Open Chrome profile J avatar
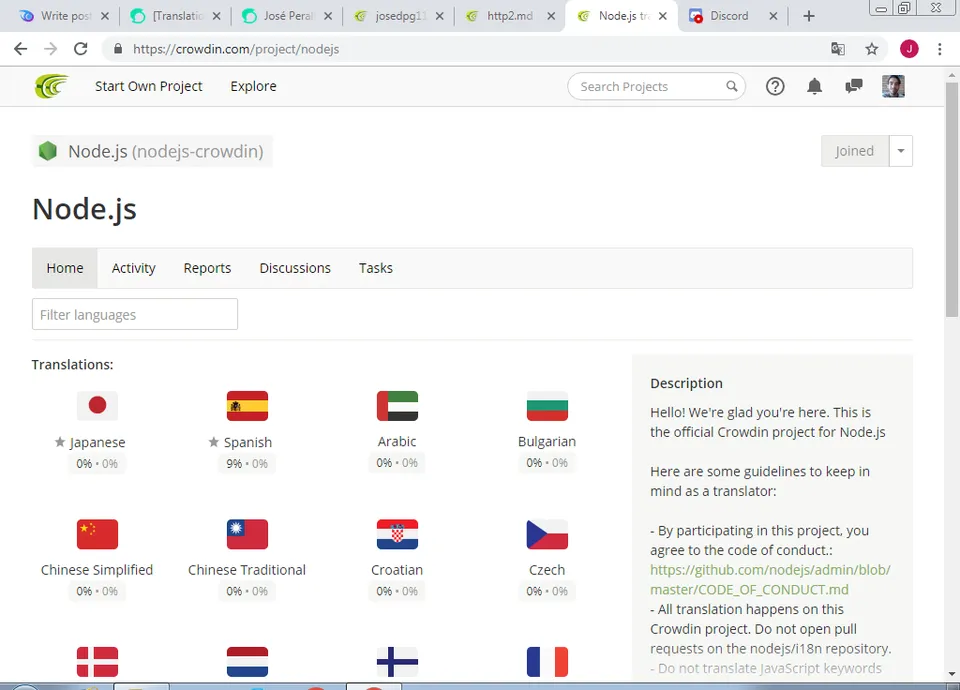Screen dimensions: 960x690 pos(909,49)
